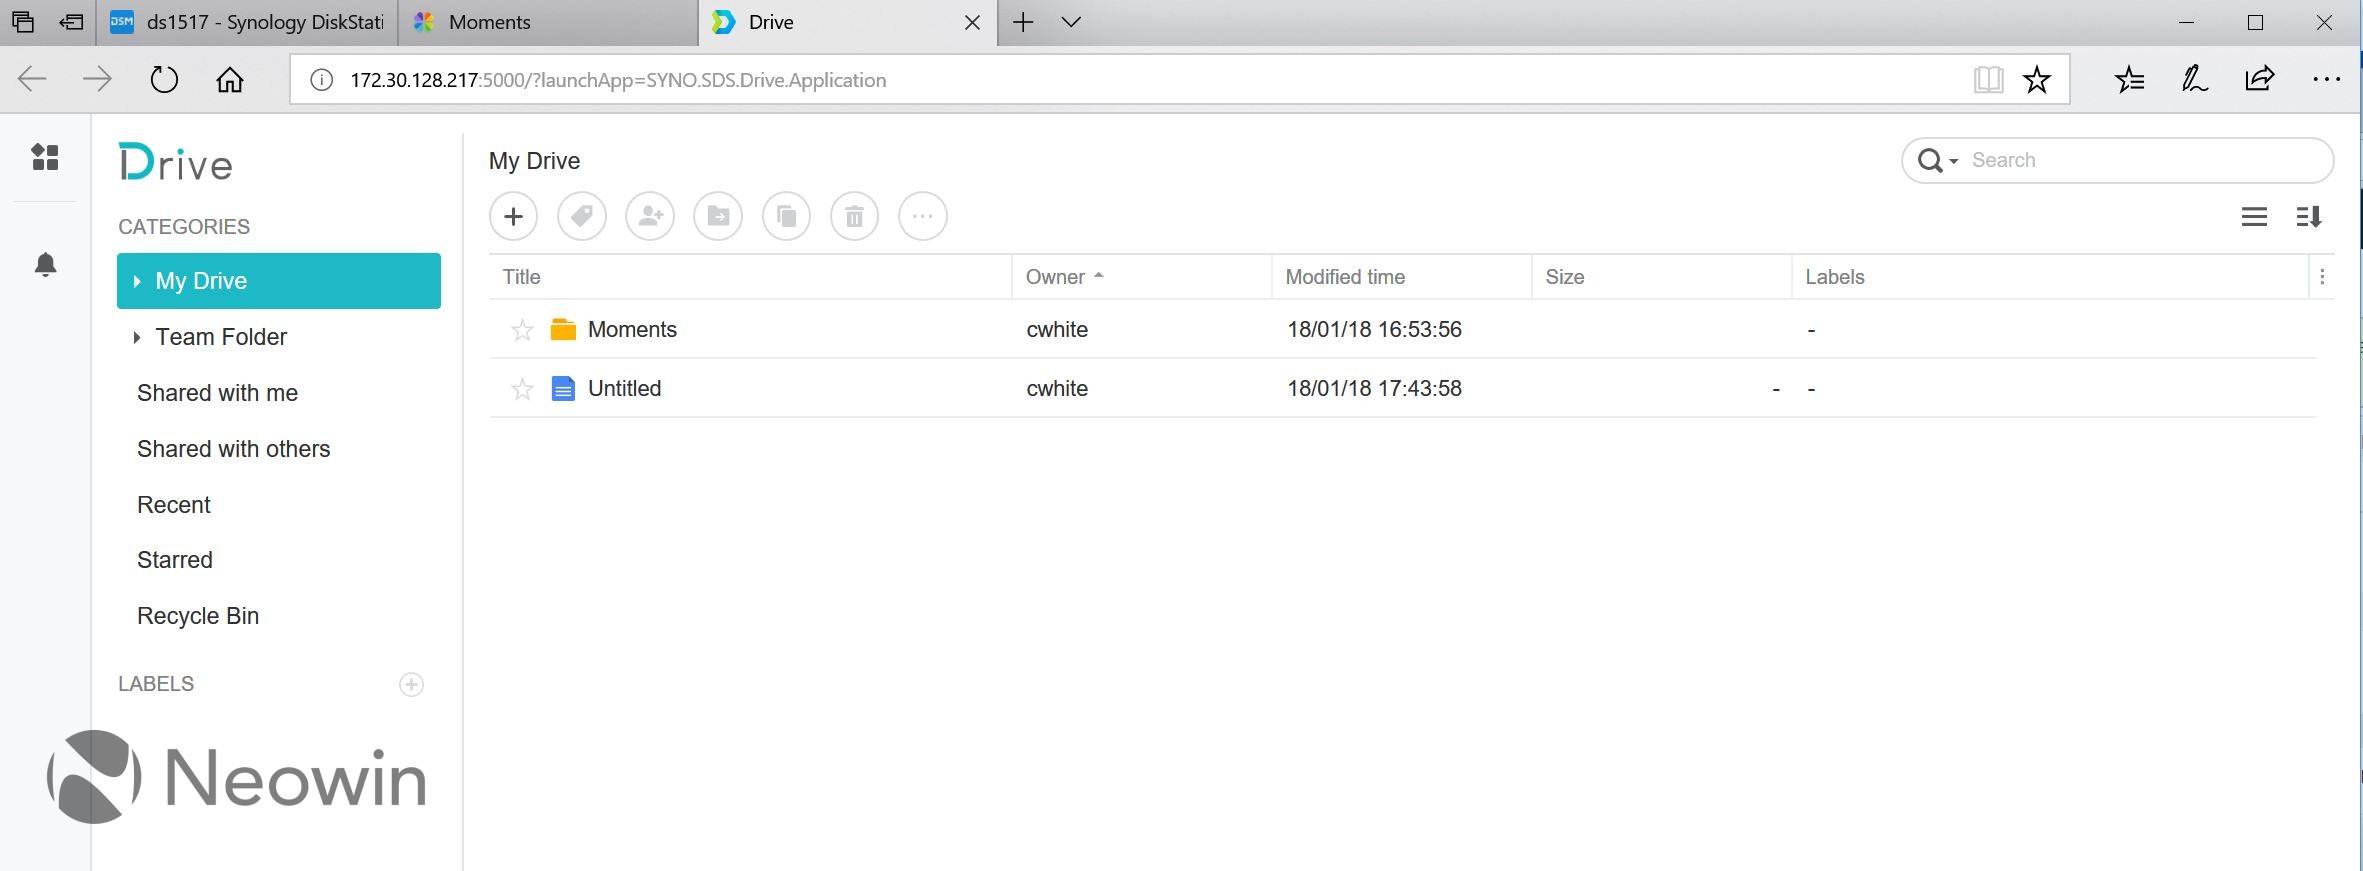Click the Move to folder icon
The width and height of the screenshot is (2363, 871).
(x=718, y=216)
